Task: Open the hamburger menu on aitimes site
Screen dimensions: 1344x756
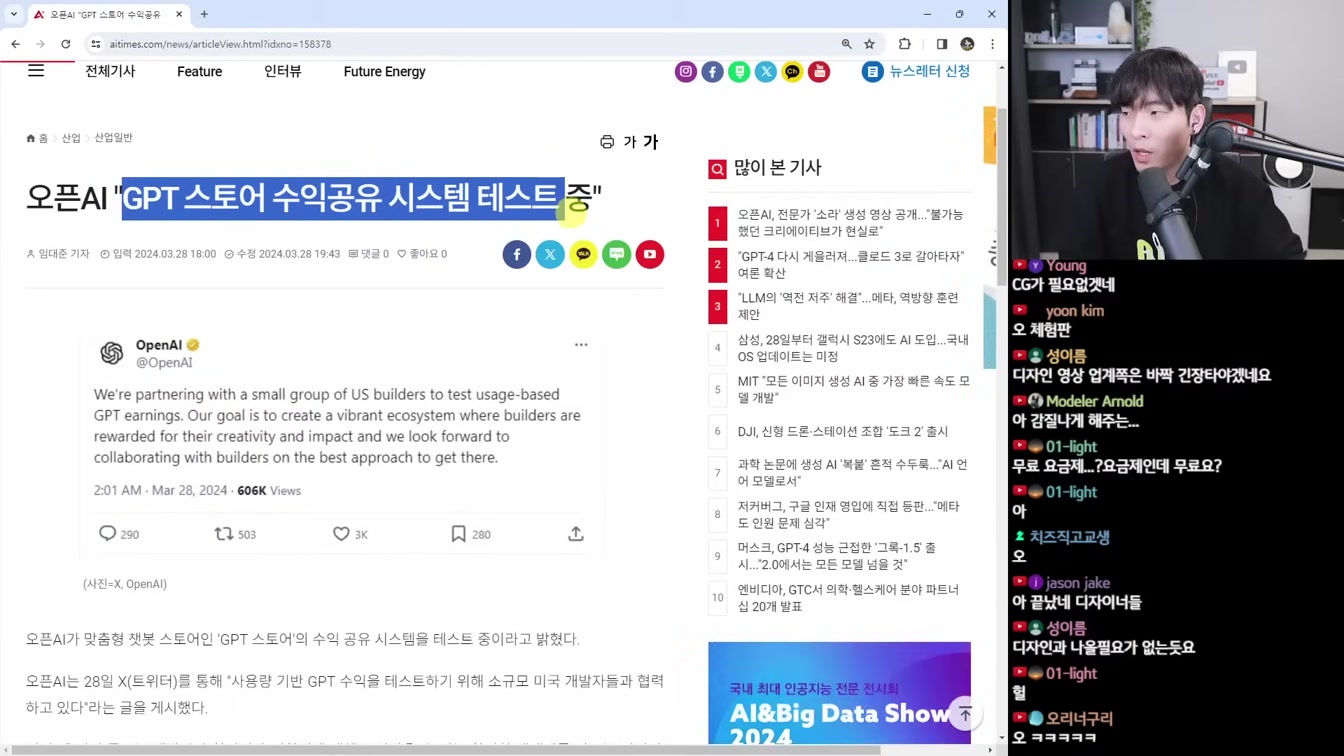Action: pos(36,71)
